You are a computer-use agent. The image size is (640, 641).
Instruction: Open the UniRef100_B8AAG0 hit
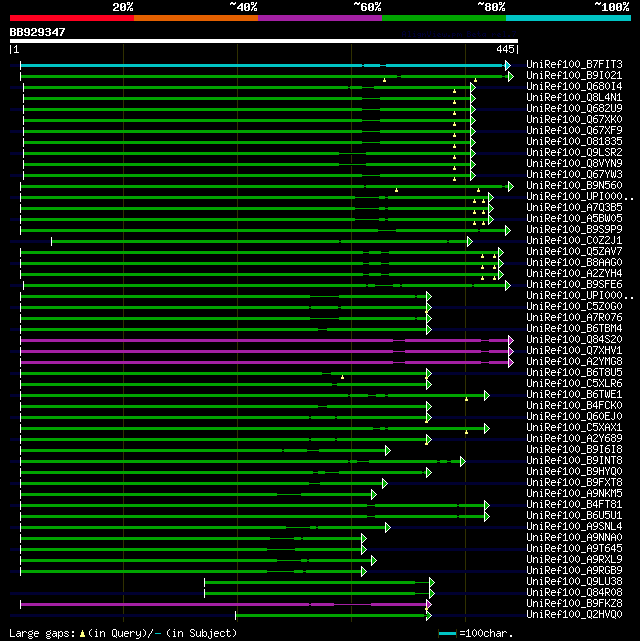coord(574,263)
